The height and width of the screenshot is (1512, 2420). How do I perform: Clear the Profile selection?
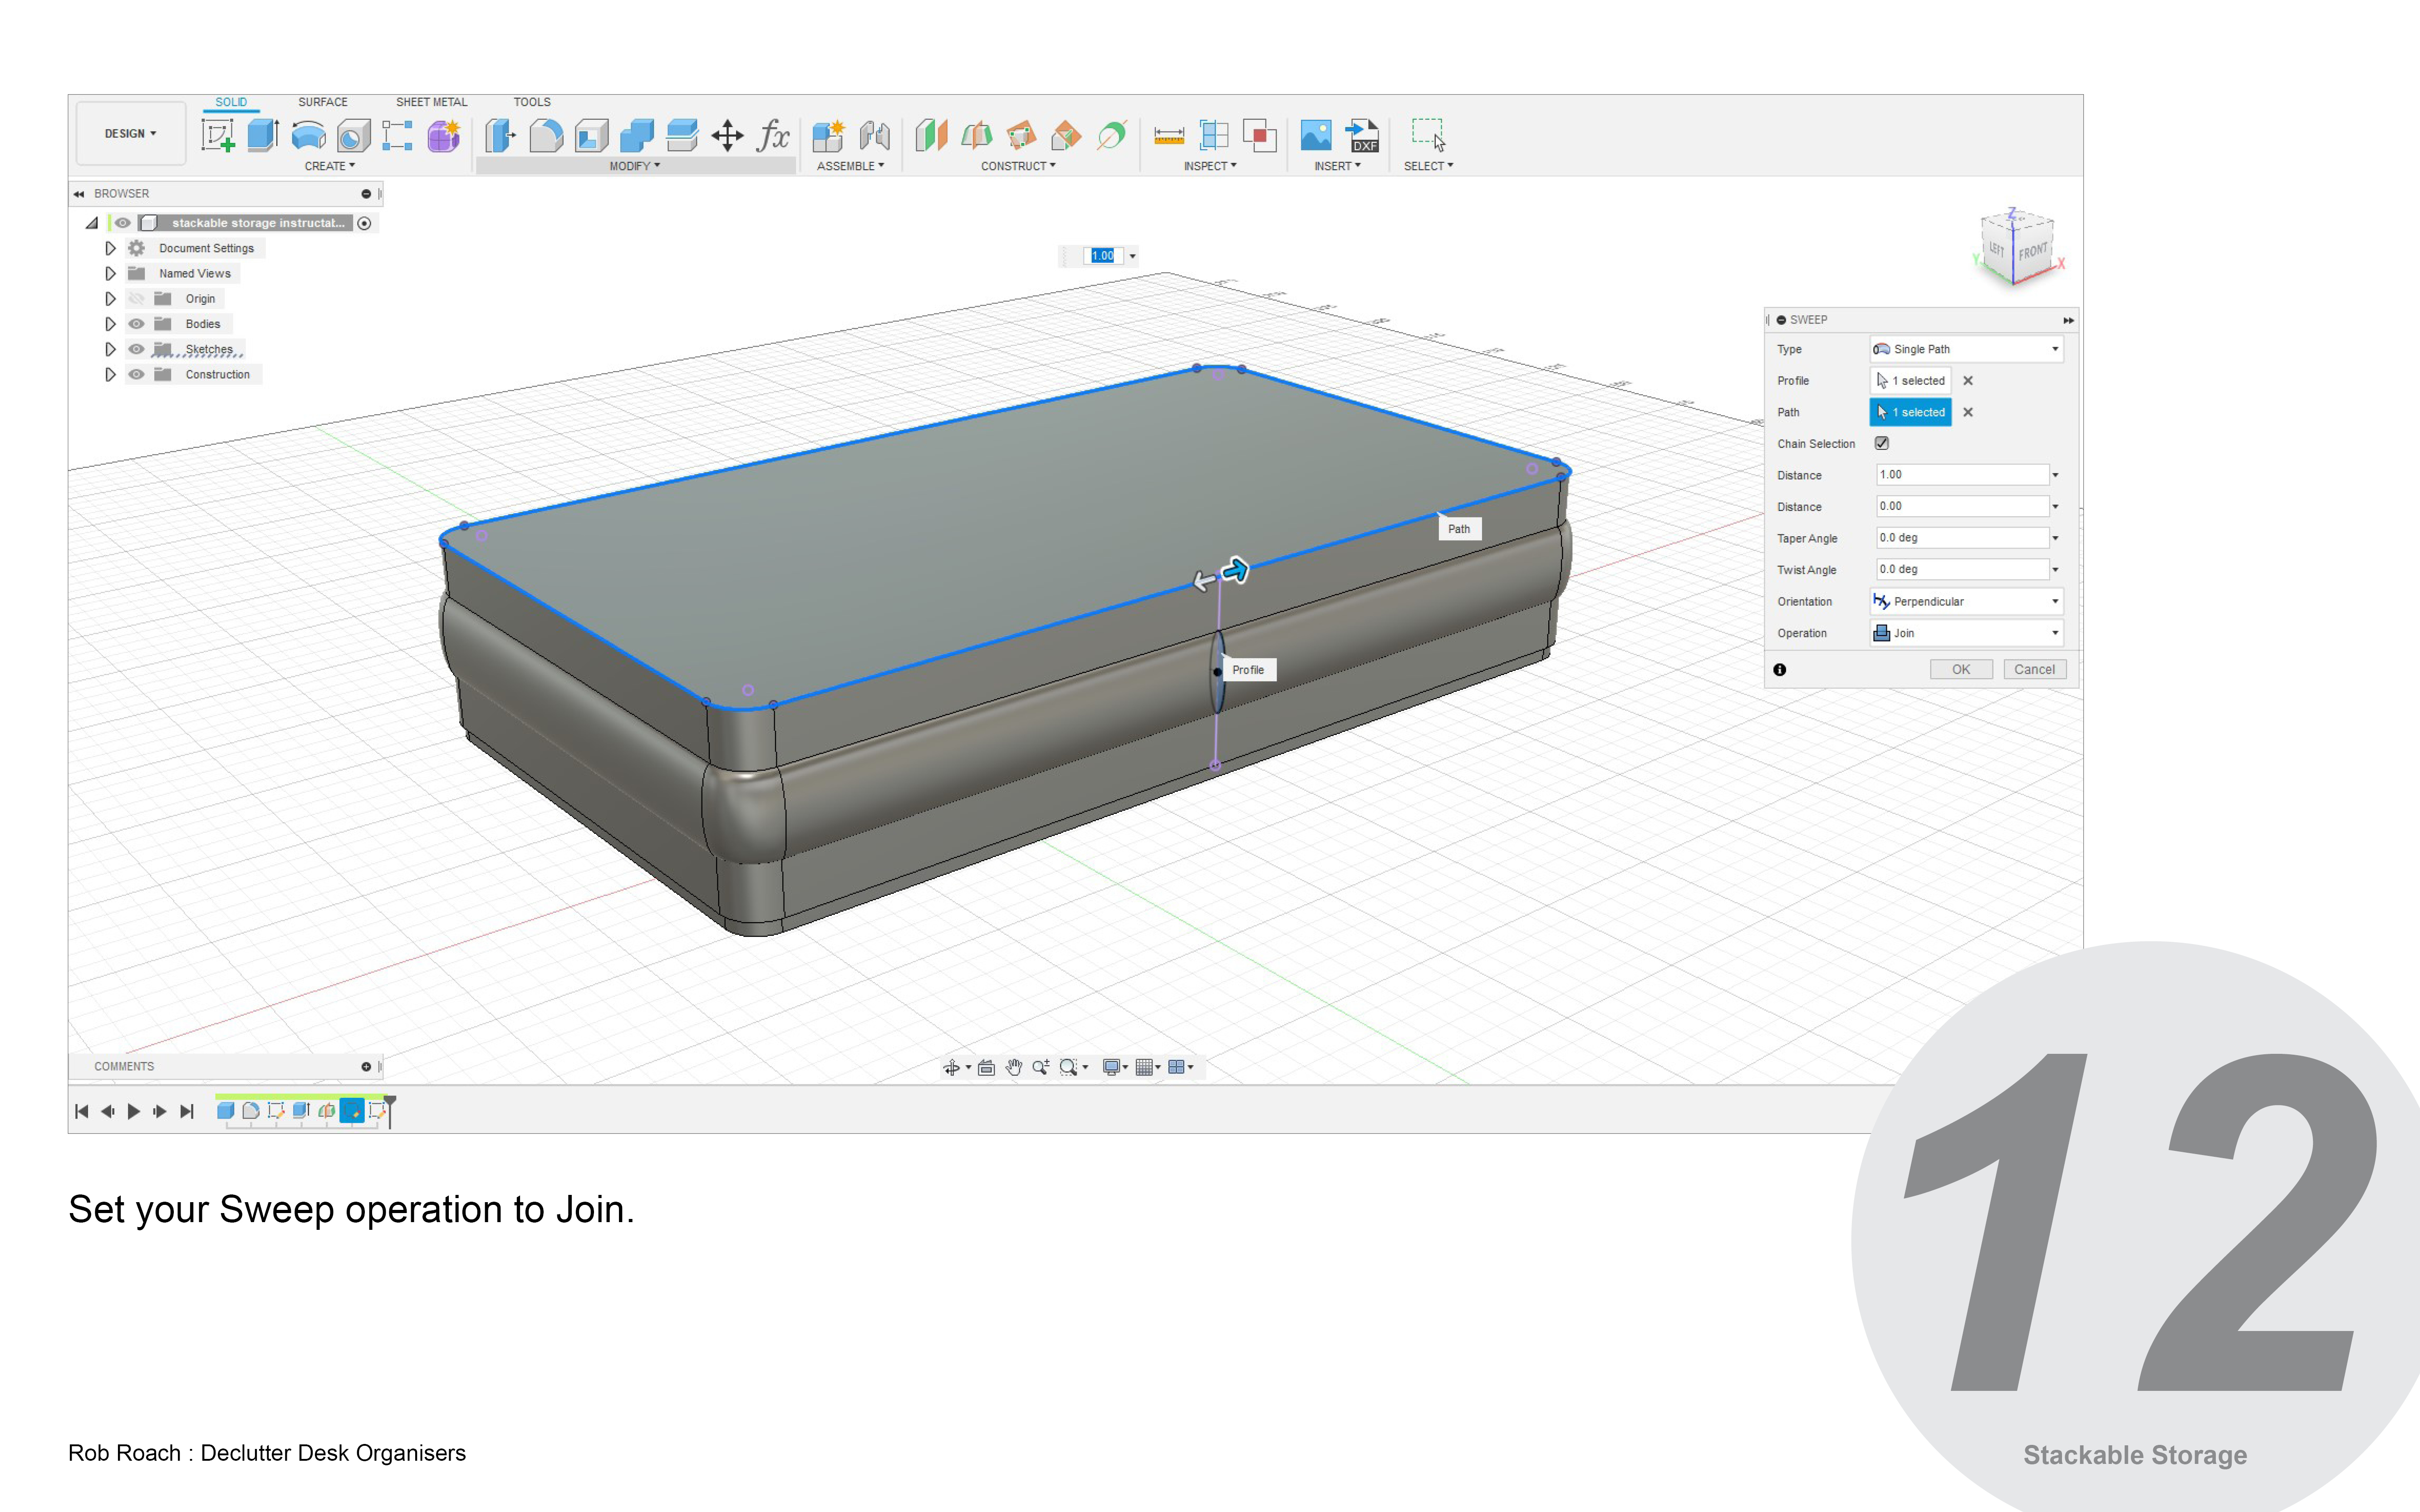pyautogui.click(x=1968, y=380)
